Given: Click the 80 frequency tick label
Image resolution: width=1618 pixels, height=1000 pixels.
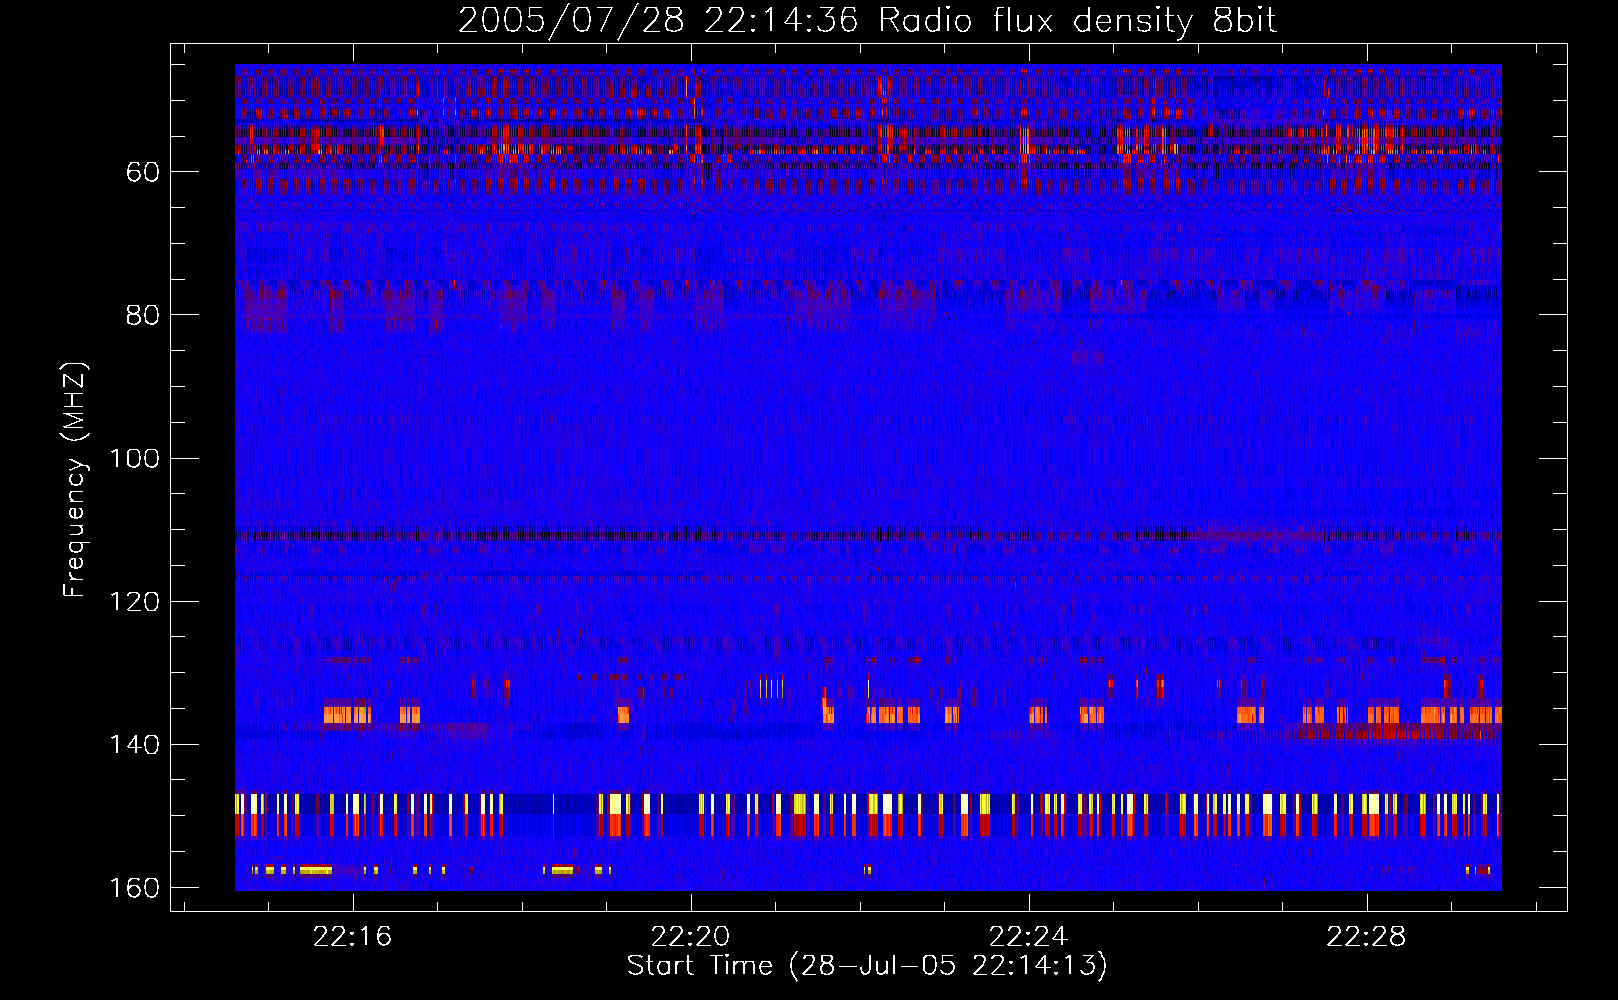Looking at the screenshot, I should click(143, 315).
